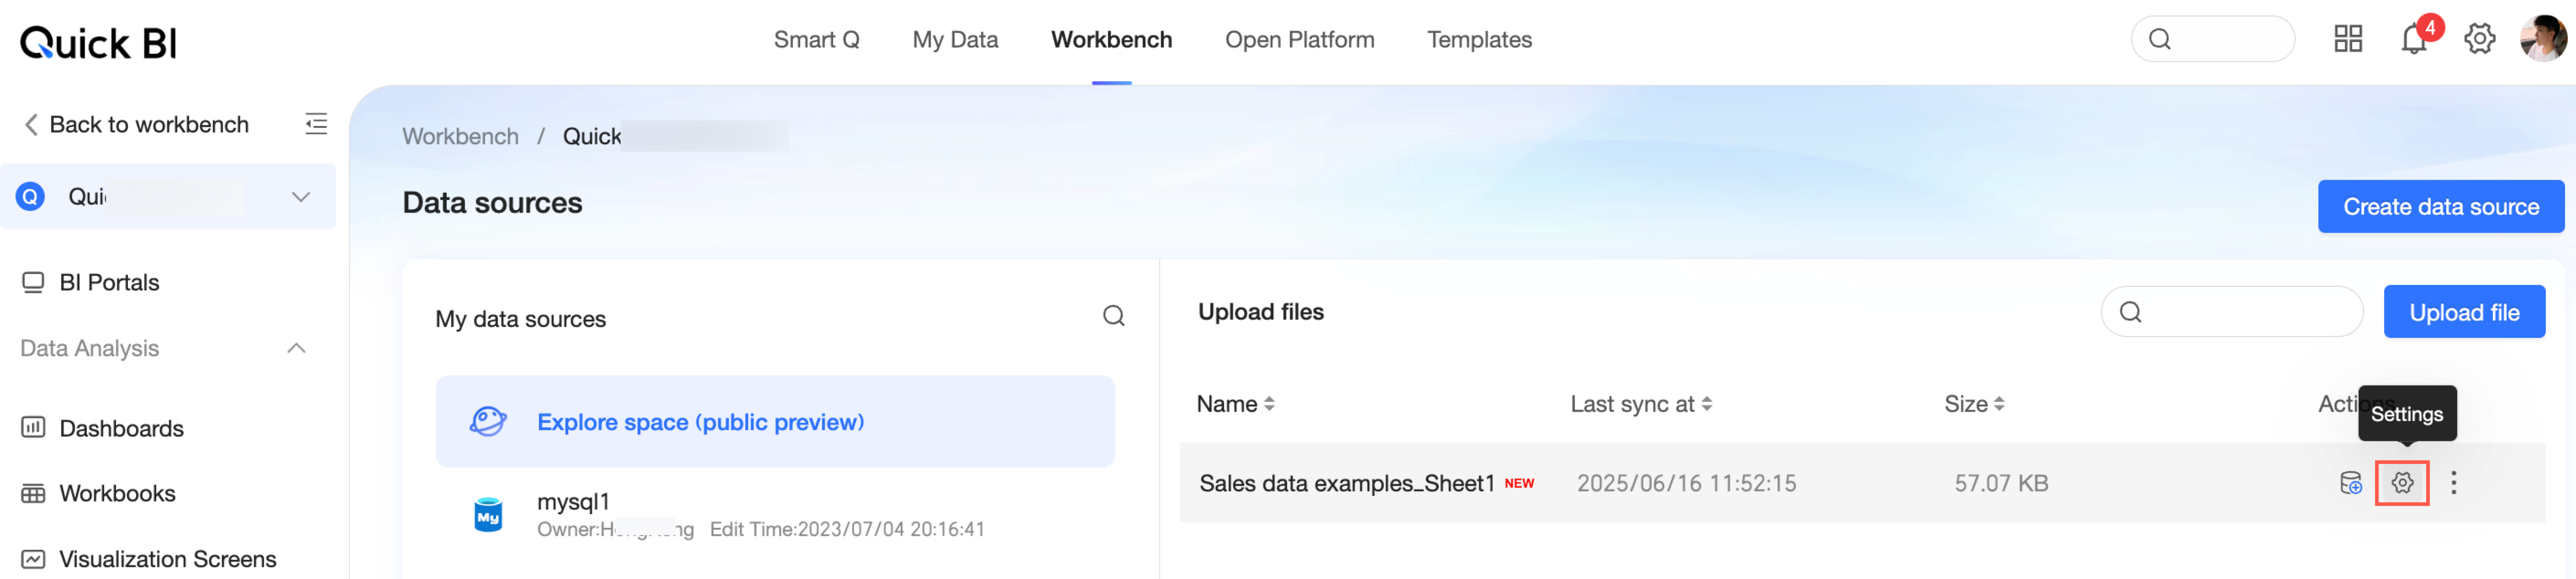The image size is (2576, 579).
Task: Sort files by Size column
Action: pos(1973,404)
